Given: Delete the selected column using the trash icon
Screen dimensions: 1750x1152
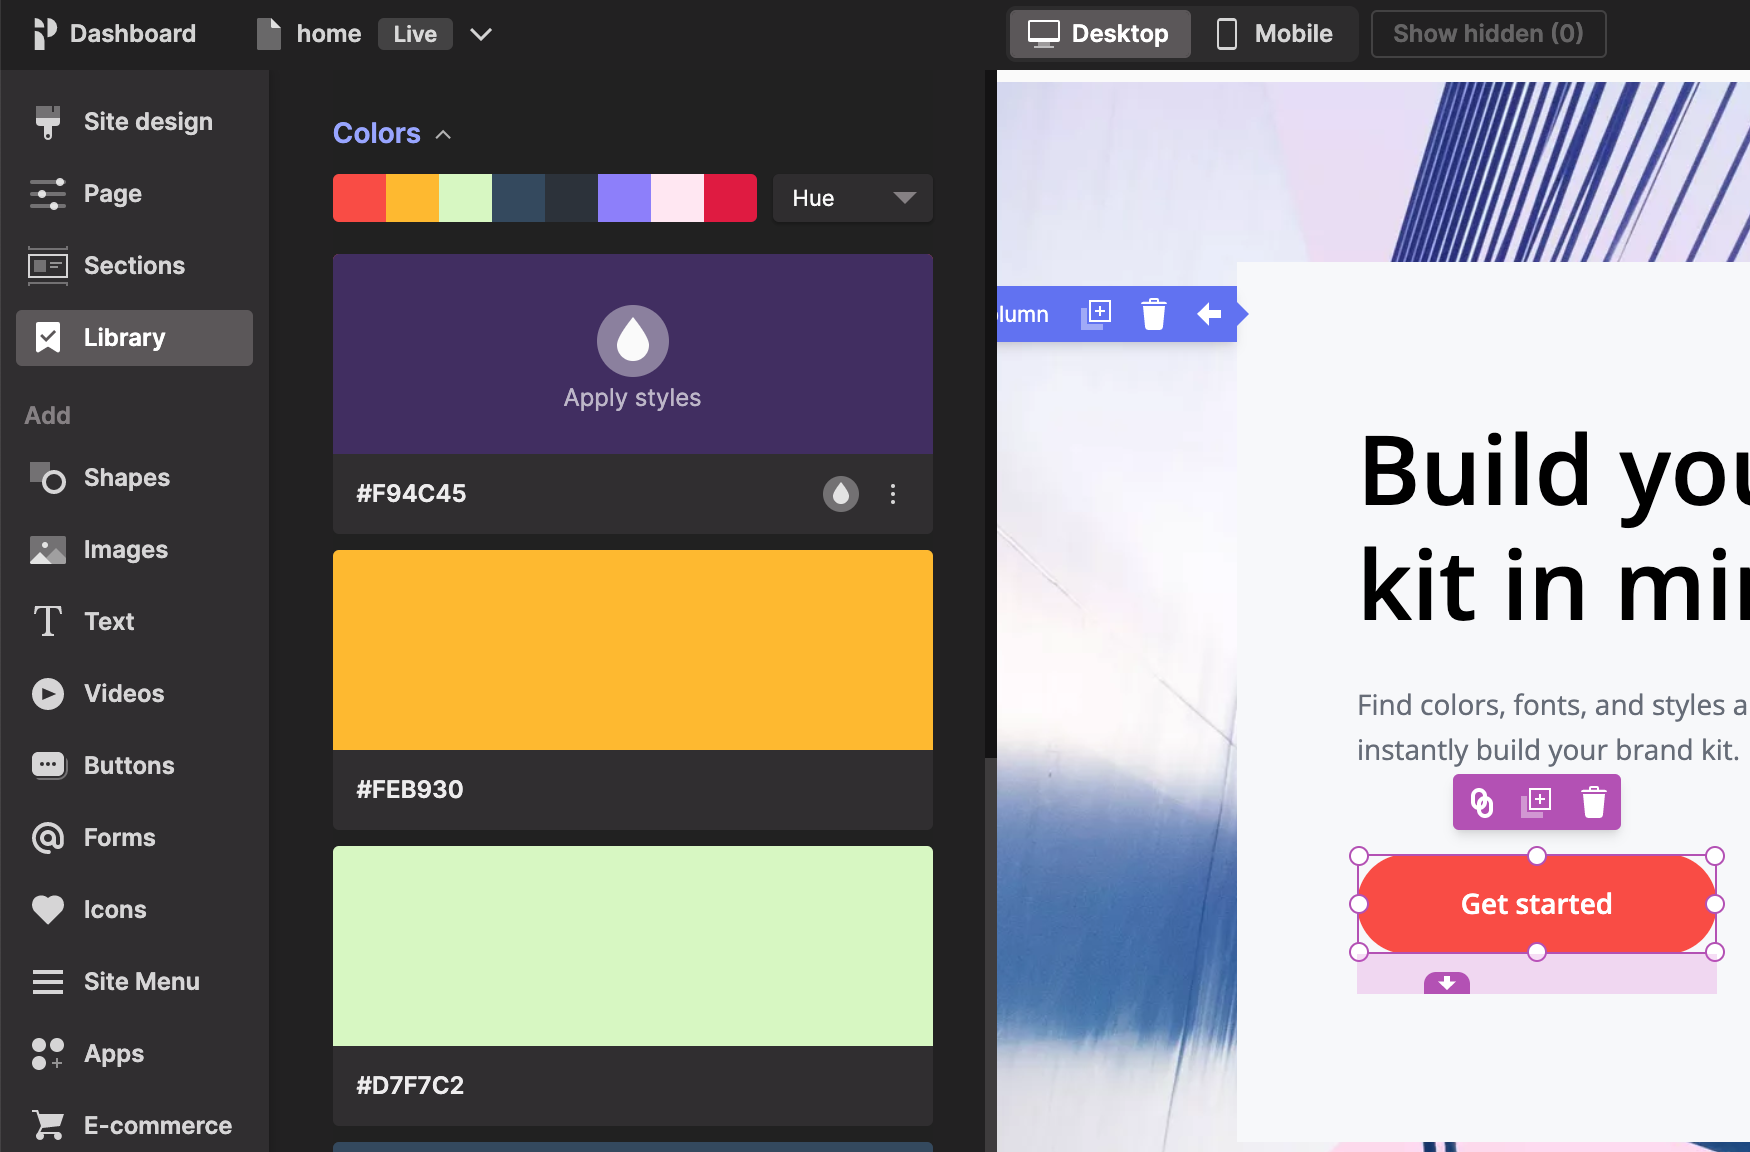Looking at the screenshot, I should [1154, 313].
